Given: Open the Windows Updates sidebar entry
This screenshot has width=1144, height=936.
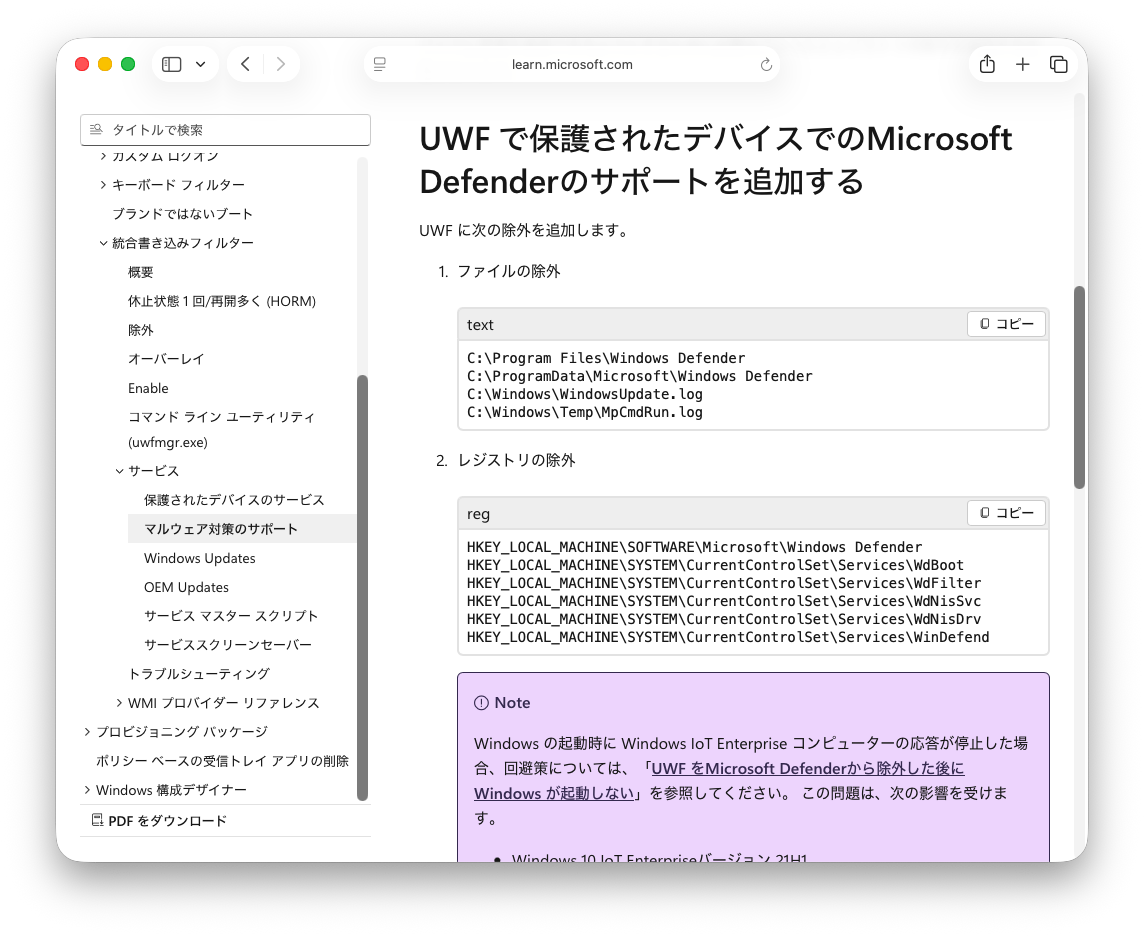Looking at the screenshot, I should point(200,558).
